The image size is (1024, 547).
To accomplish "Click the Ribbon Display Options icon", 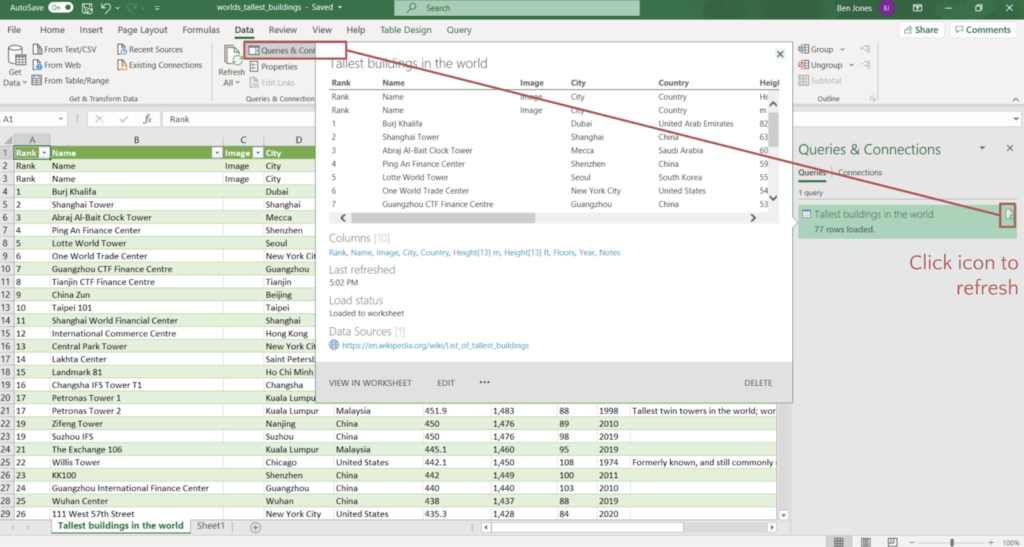I will (x=918, y=8).
